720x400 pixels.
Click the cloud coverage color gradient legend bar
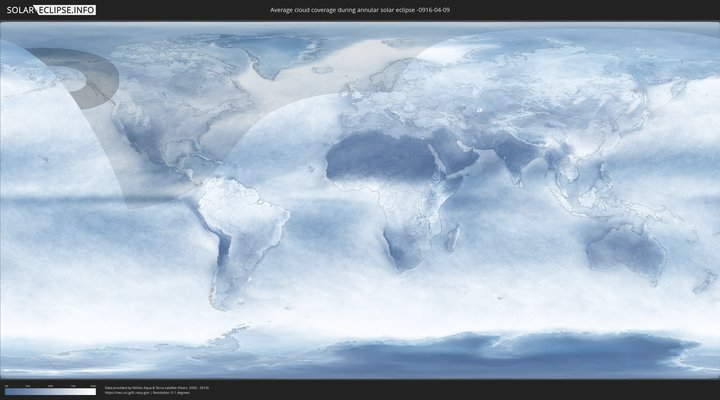pos(50,392)
